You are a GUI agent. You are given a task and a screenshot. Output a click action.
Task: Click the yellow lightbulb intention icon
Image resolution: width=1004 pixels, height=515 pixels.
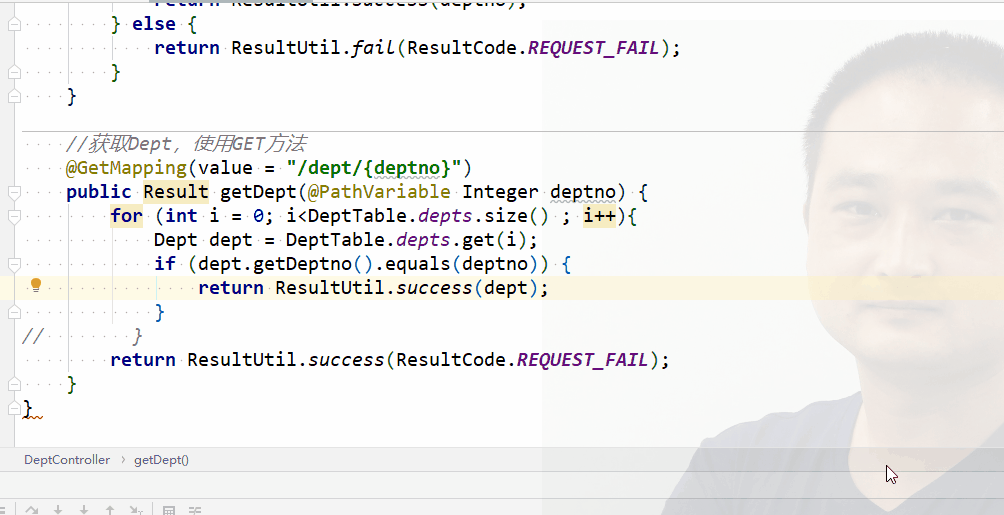(x=36, y=285)
